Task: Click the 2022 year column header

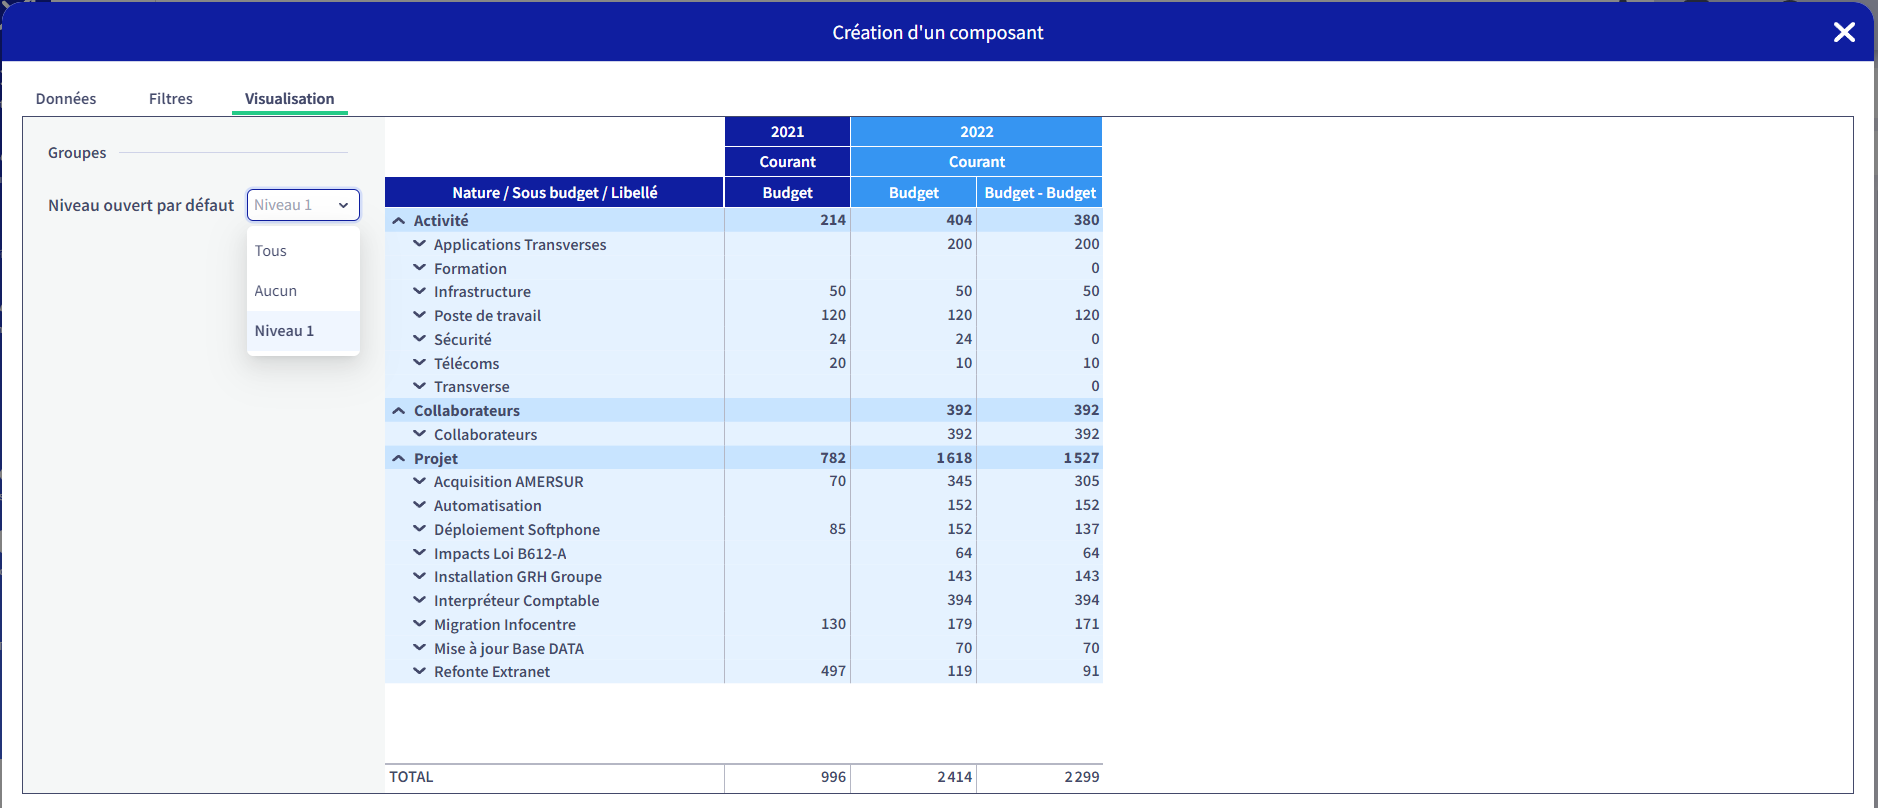Action: pyautogui.click(x=976, y=131)
